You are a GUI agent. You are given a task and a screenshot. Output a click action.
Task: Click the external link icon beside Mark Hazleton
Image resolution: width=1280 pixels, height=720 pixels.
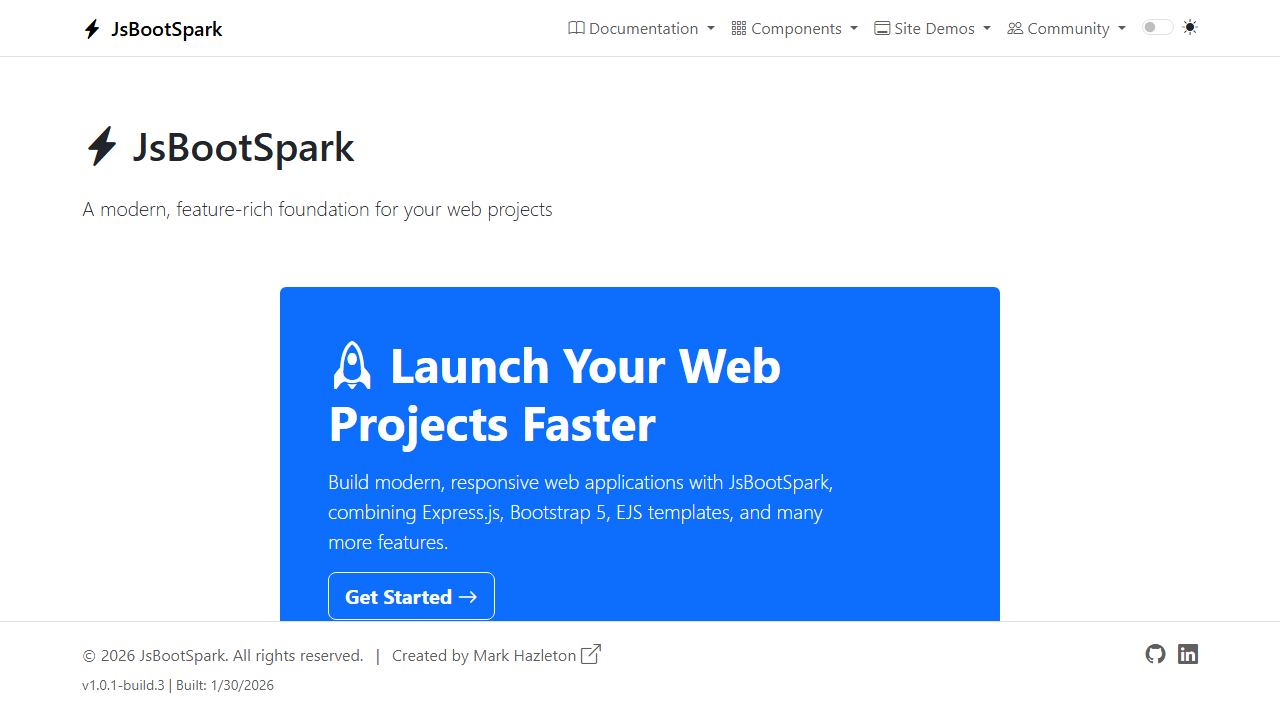pyautogui.click(x=590, y=653)
